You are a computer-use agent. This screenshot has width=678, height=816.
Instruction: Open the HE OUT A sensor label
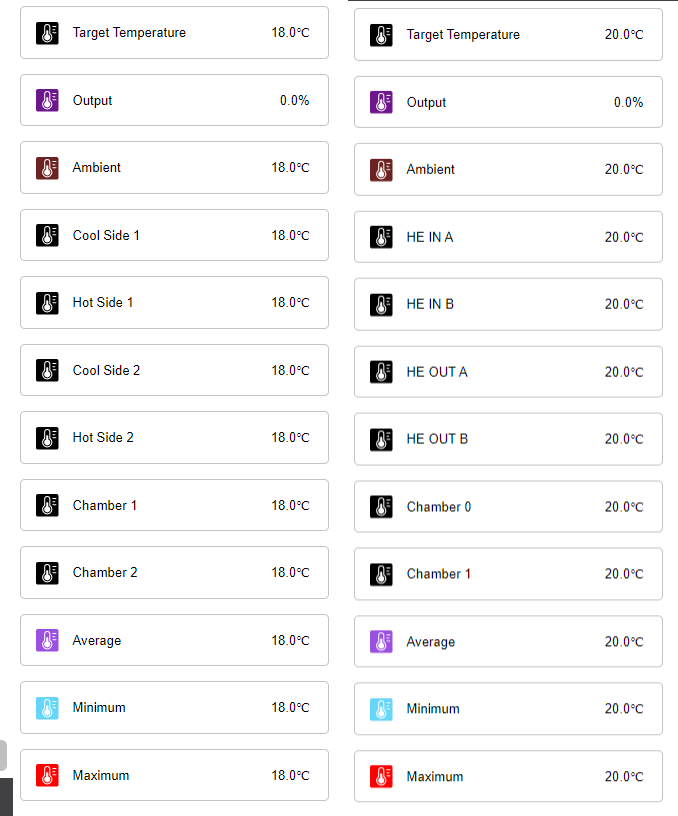pyautogui.click(x=437, y=372)
